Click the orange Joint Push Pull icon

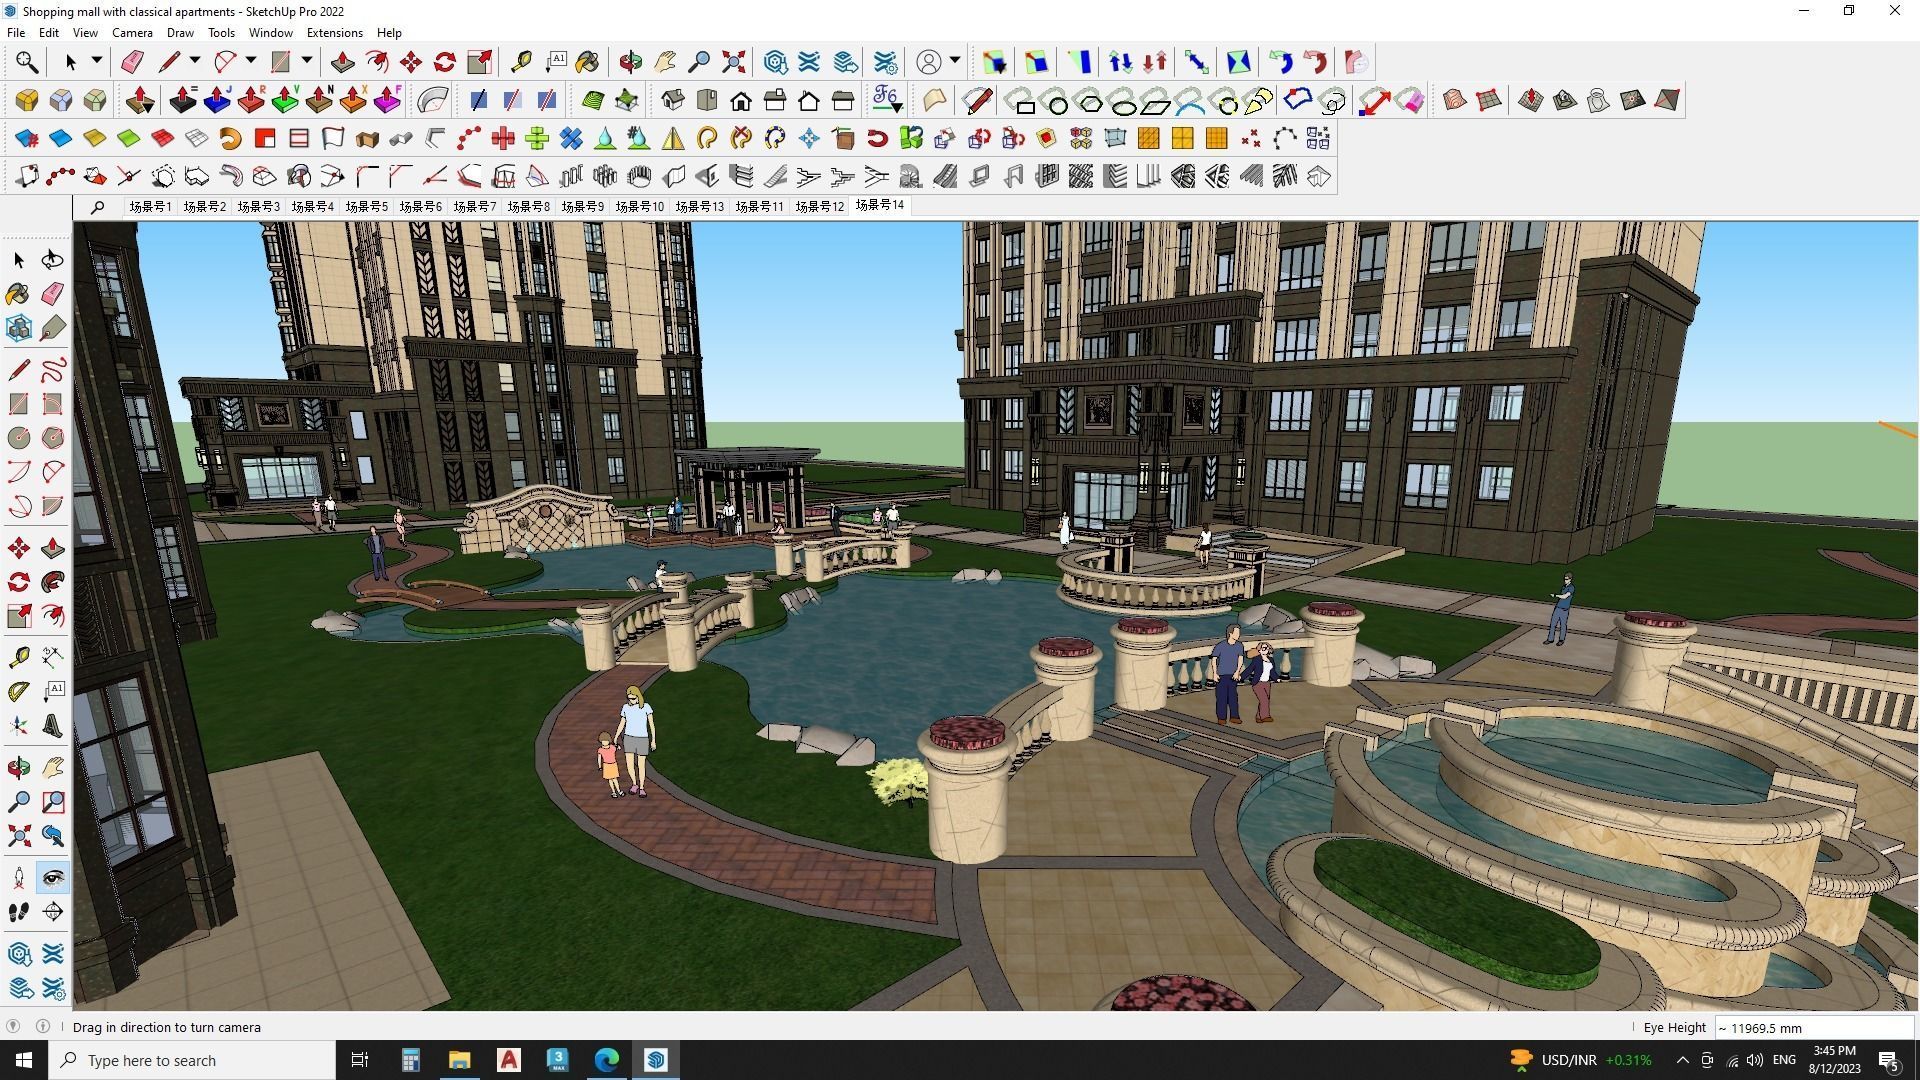coord(353,100)
